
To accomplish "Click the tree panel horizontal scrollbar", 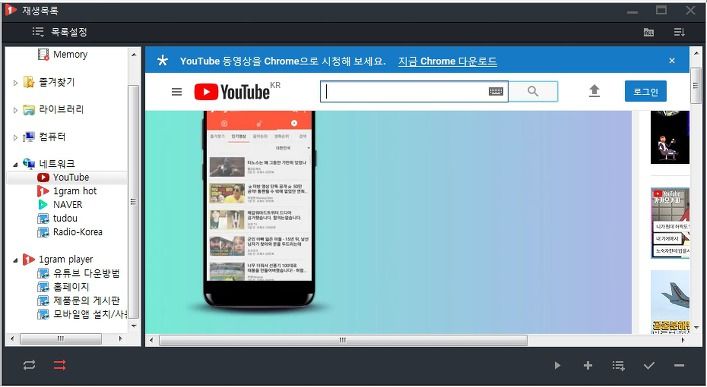I will (61, 338).
